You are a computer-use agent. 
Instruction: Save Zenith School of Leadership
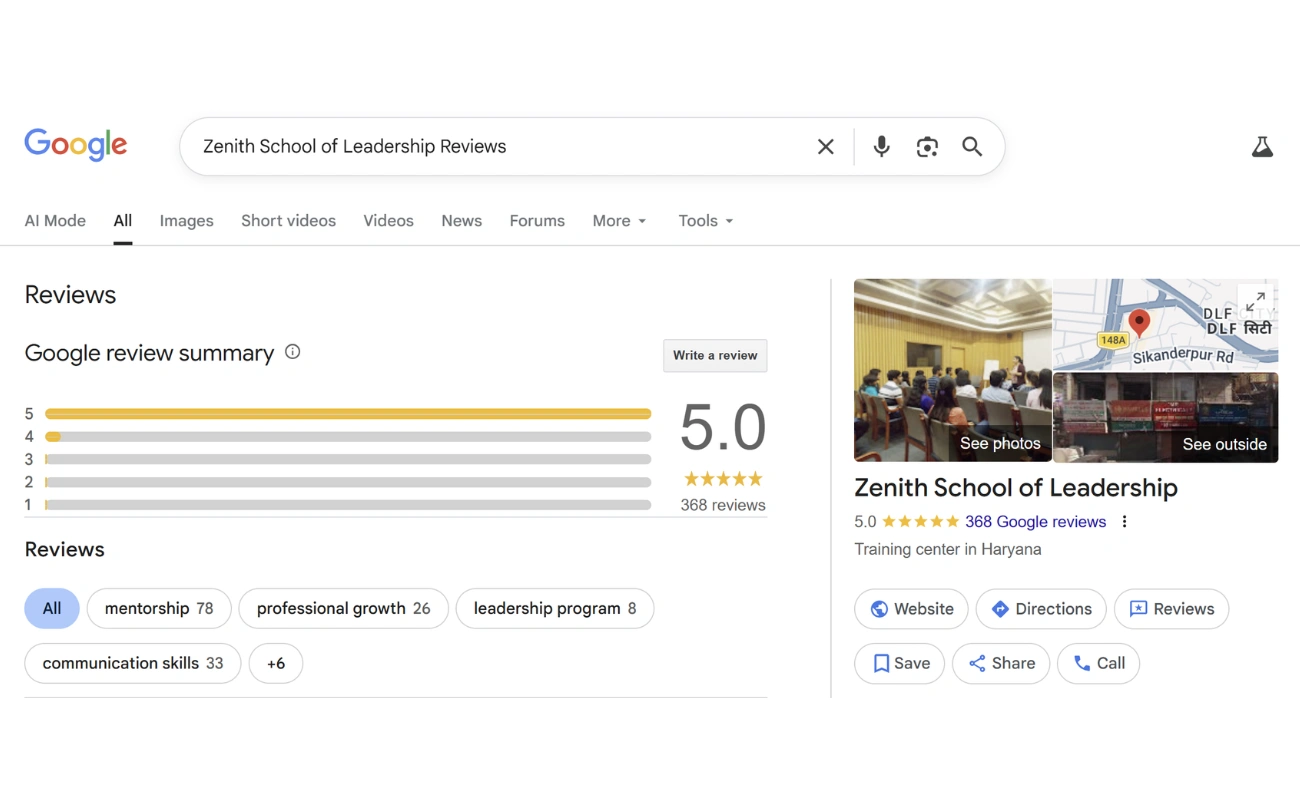(x=899, y=663)
